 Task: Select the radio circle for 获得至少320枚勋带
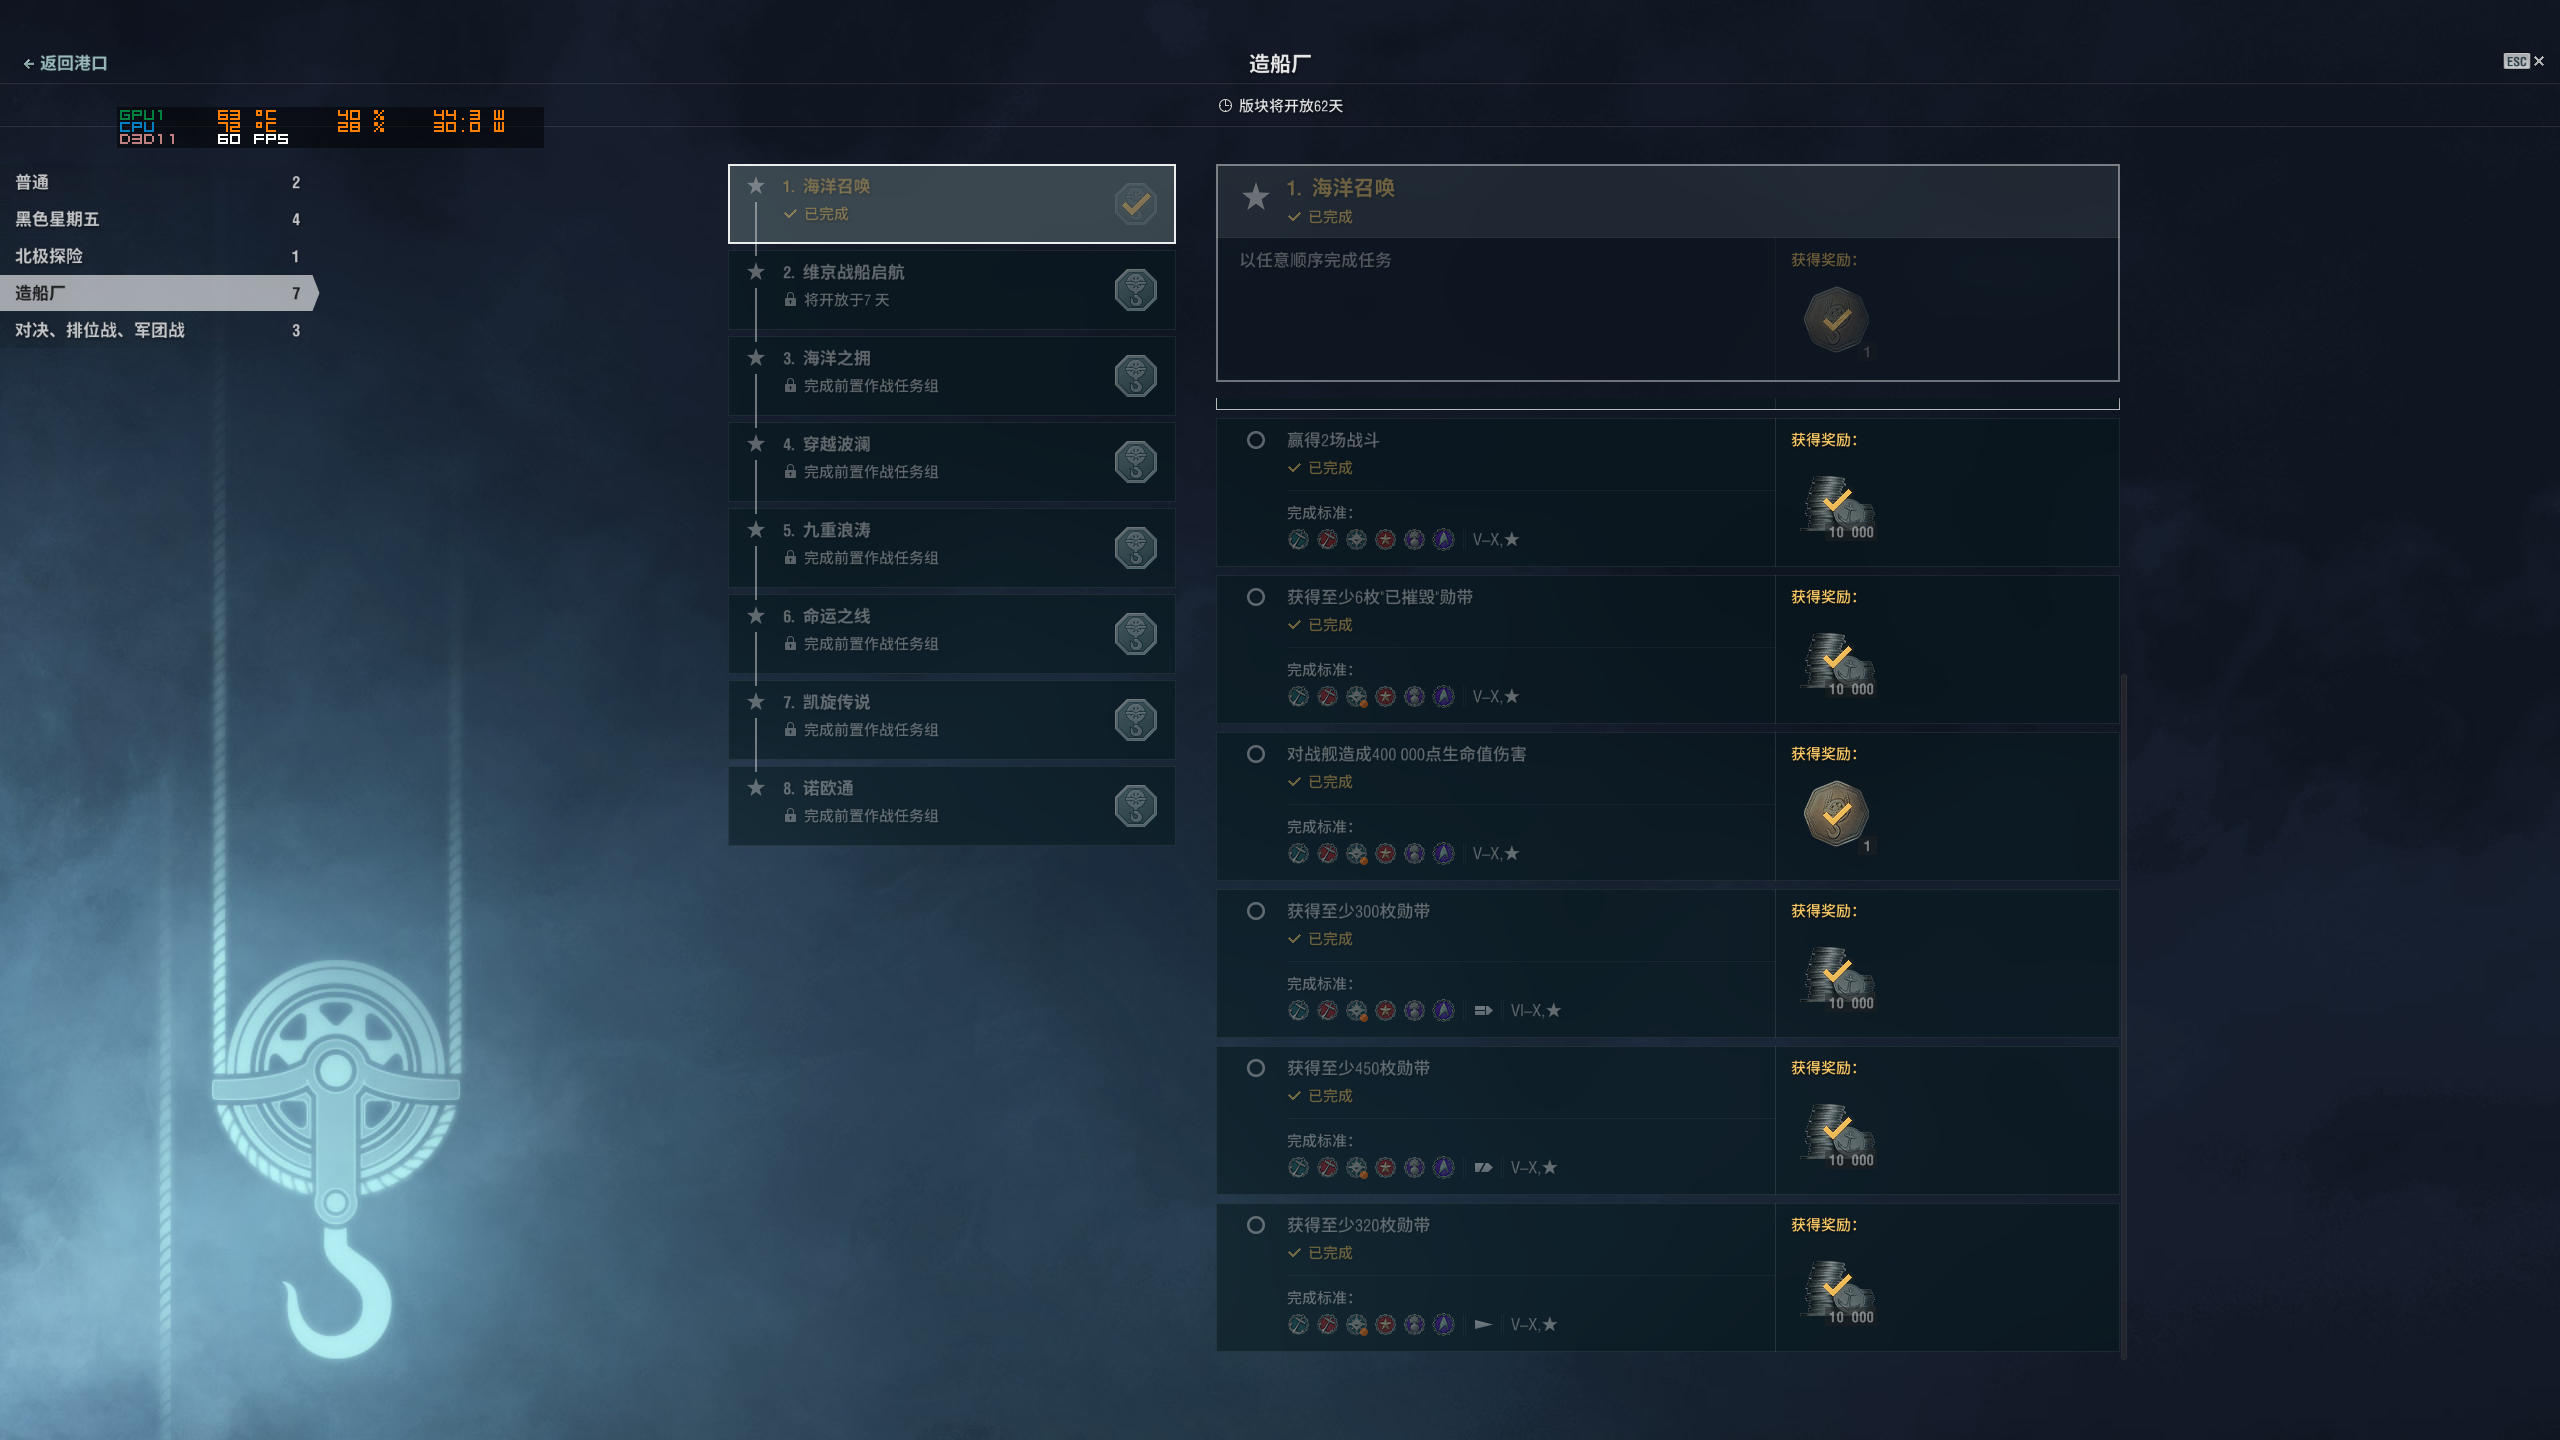pos(1256,1225)
